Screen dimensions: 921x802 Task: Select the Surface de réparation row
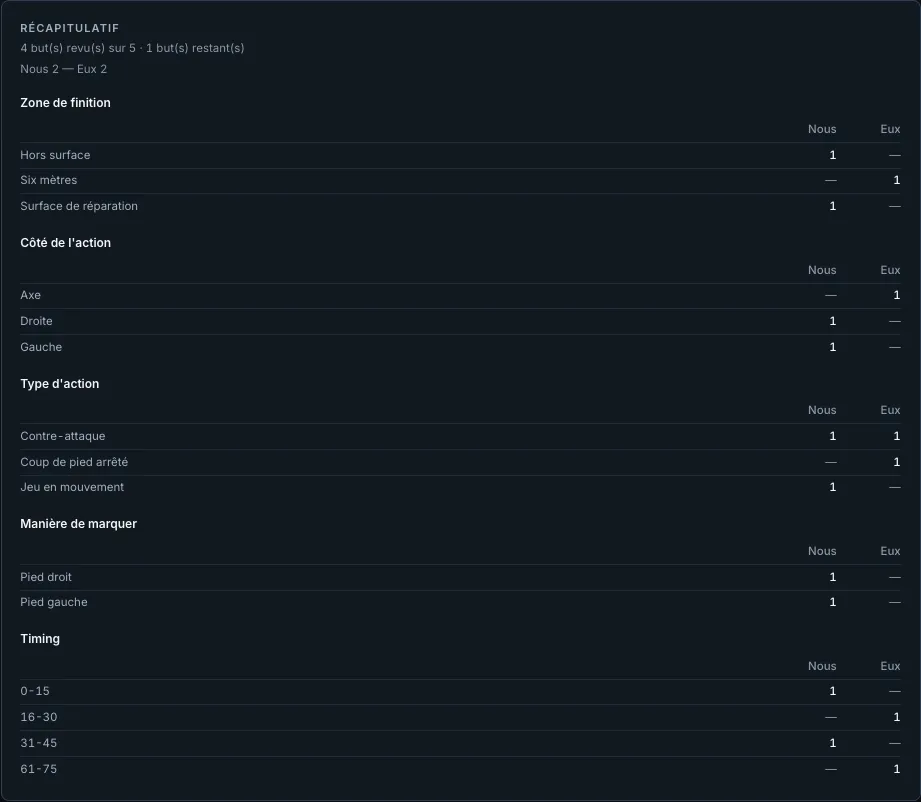pos(460,206)
